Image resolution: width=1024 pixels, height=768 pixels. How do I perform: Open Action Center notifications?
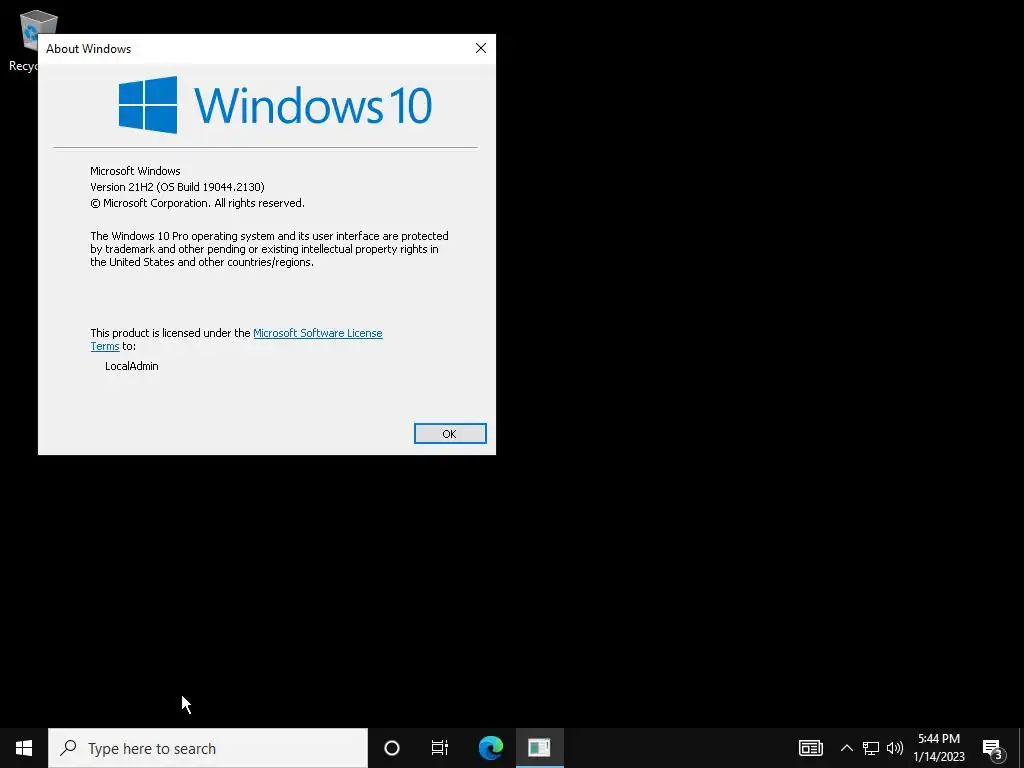point(993,748)
